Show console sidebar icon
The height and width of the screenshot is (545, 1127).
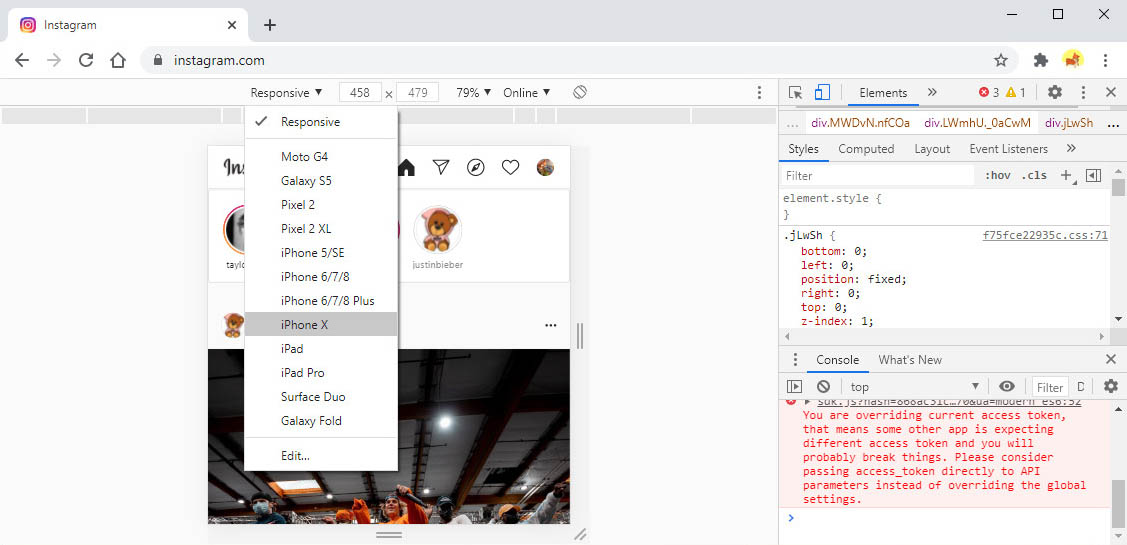click(794, 387)
